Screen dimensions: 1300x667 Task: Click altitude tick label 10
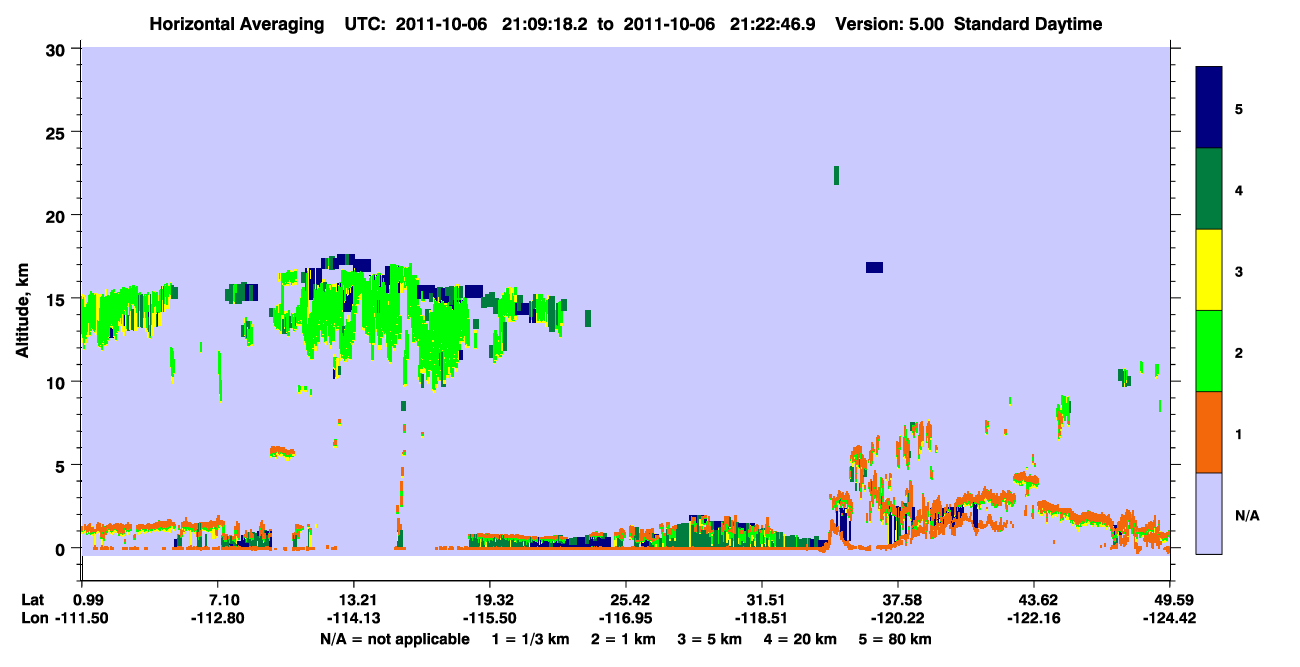pyautogui.click(x=57, y=382)
